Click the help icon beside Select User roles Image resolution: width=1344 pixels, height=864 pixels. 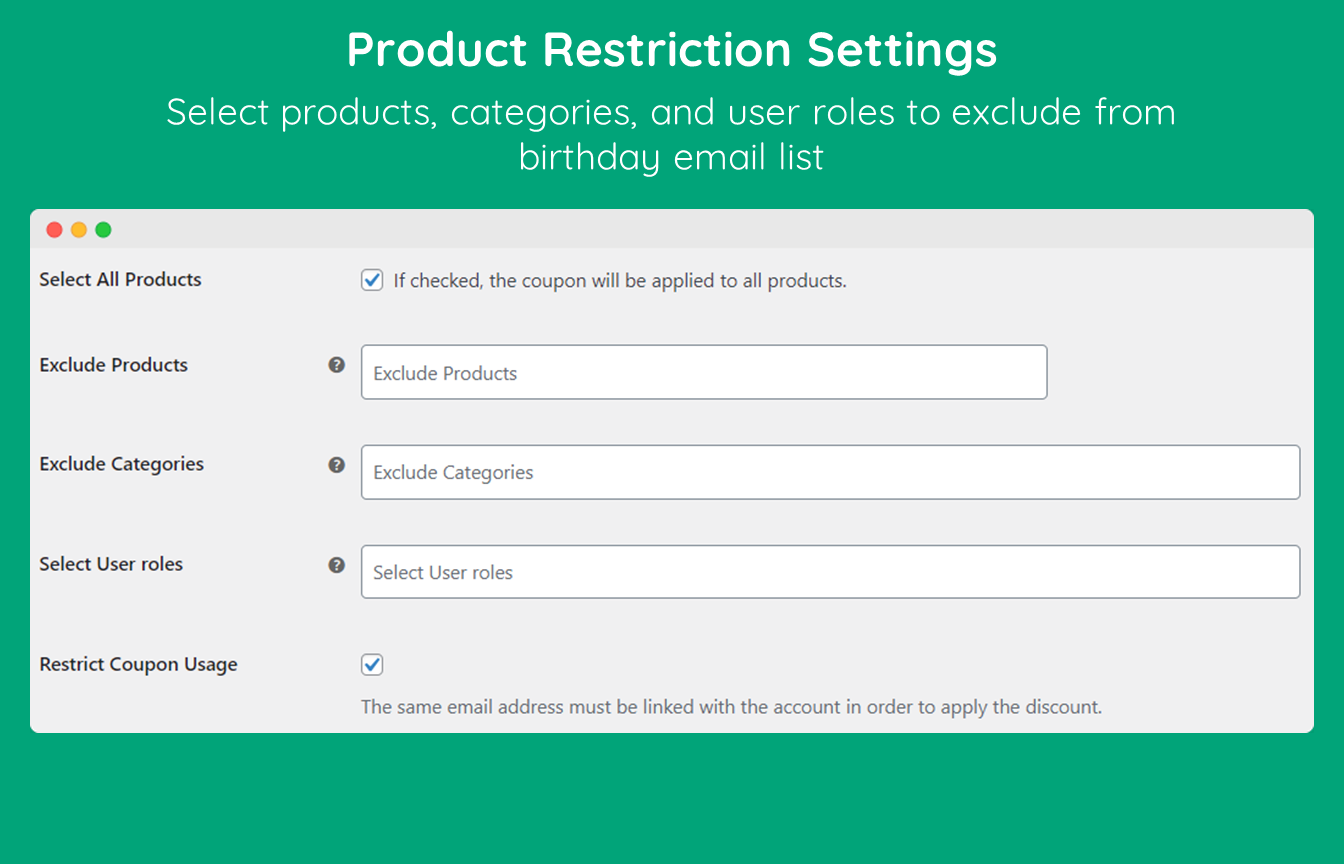point(337,565)
